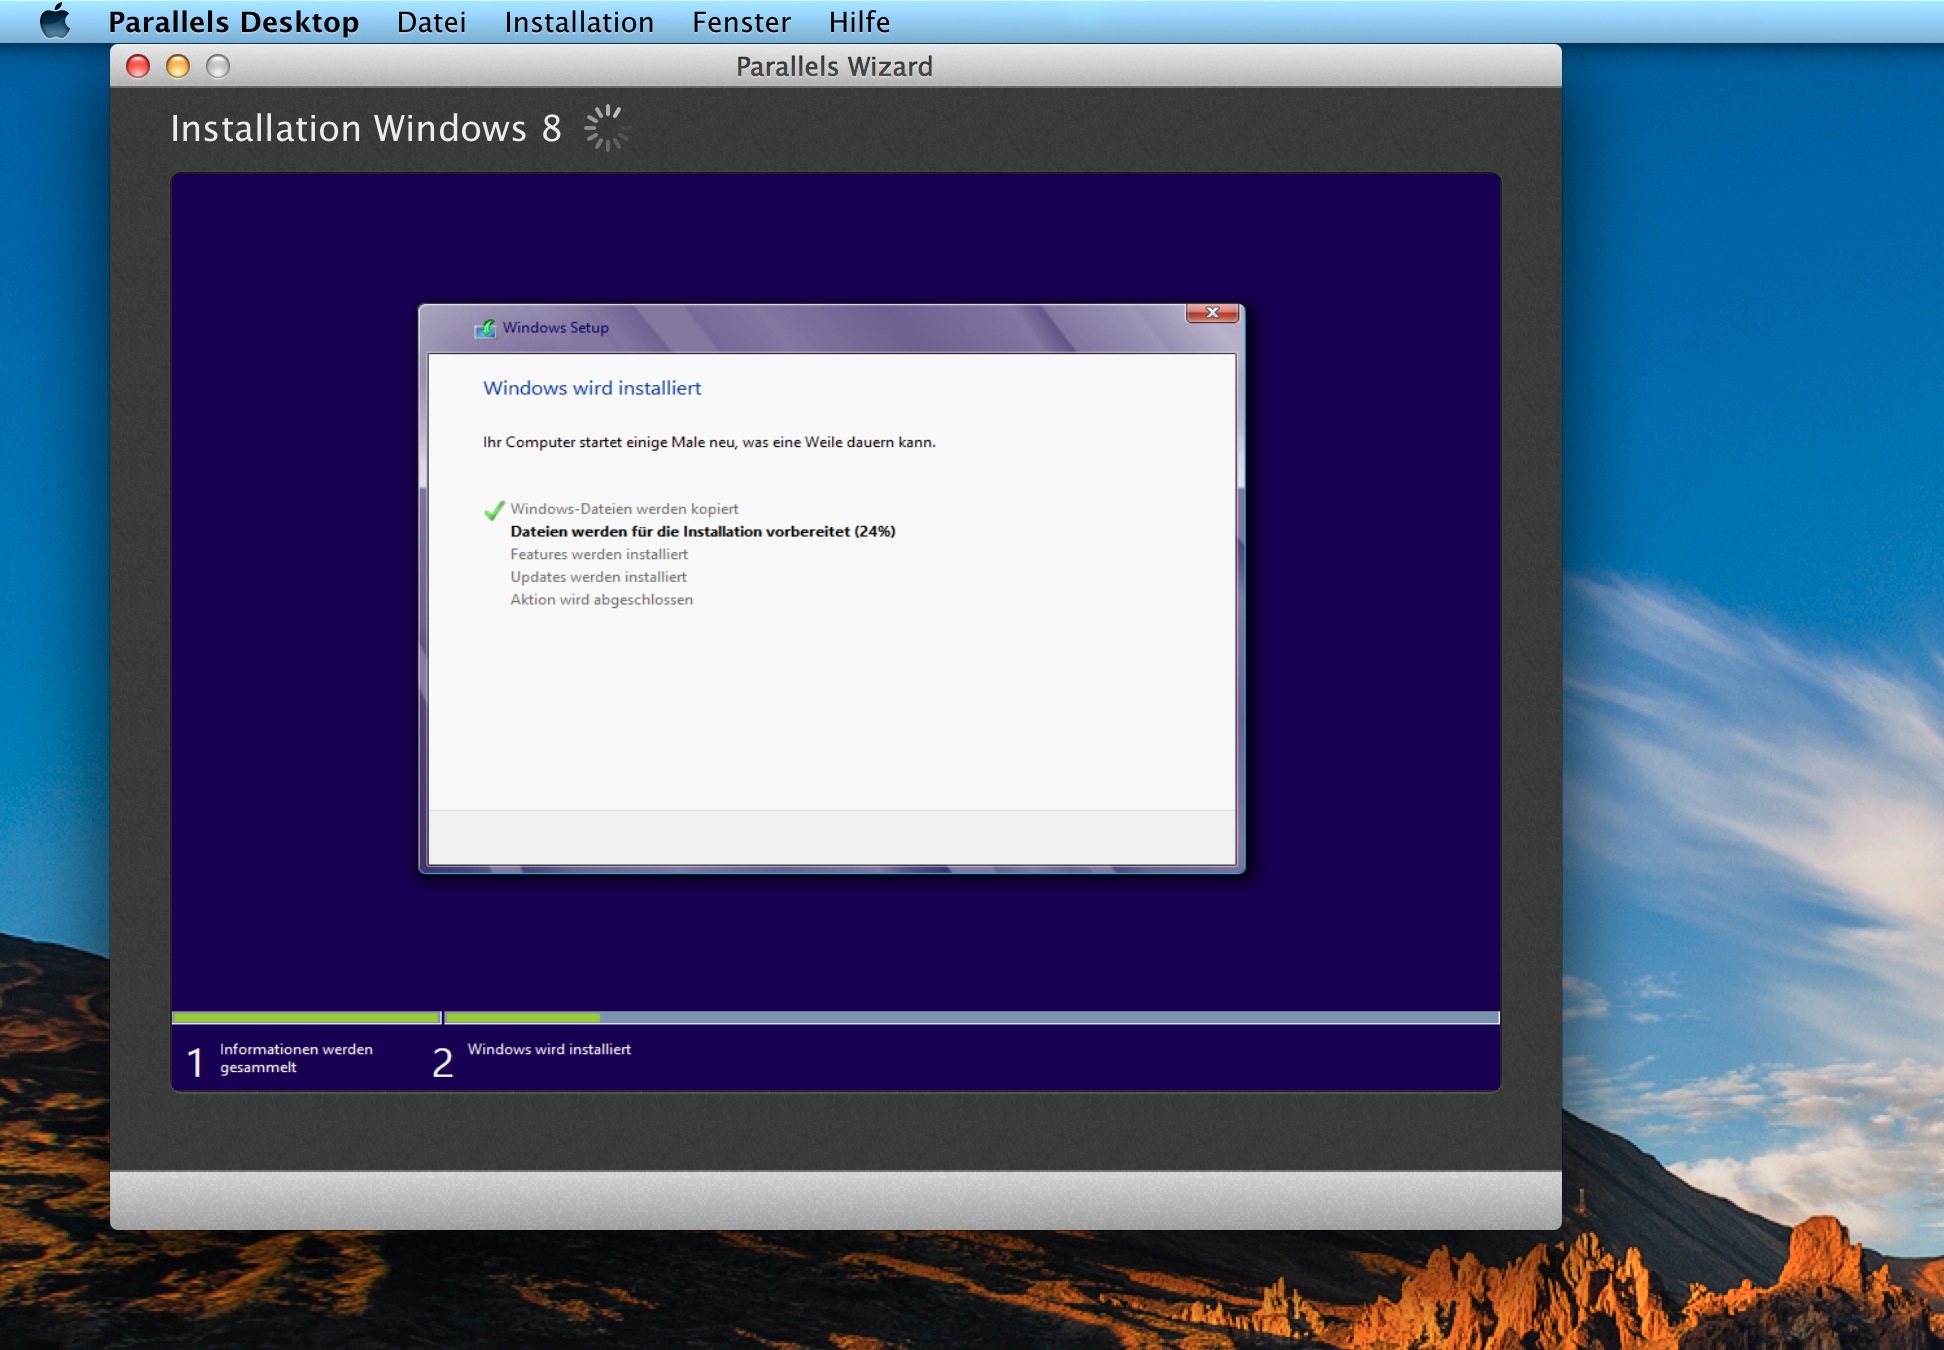The image size is (1944, 1350).
Task: Click step number 1 indicator
Action: tap(196, 1062)
